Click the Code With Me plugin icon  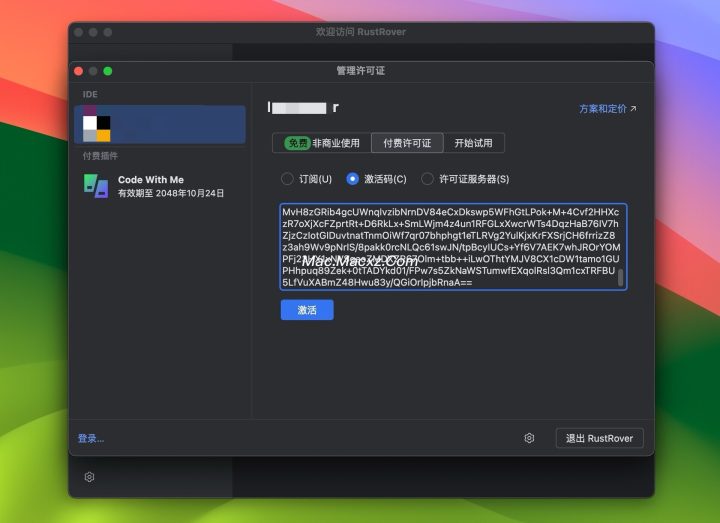(96, 186)
